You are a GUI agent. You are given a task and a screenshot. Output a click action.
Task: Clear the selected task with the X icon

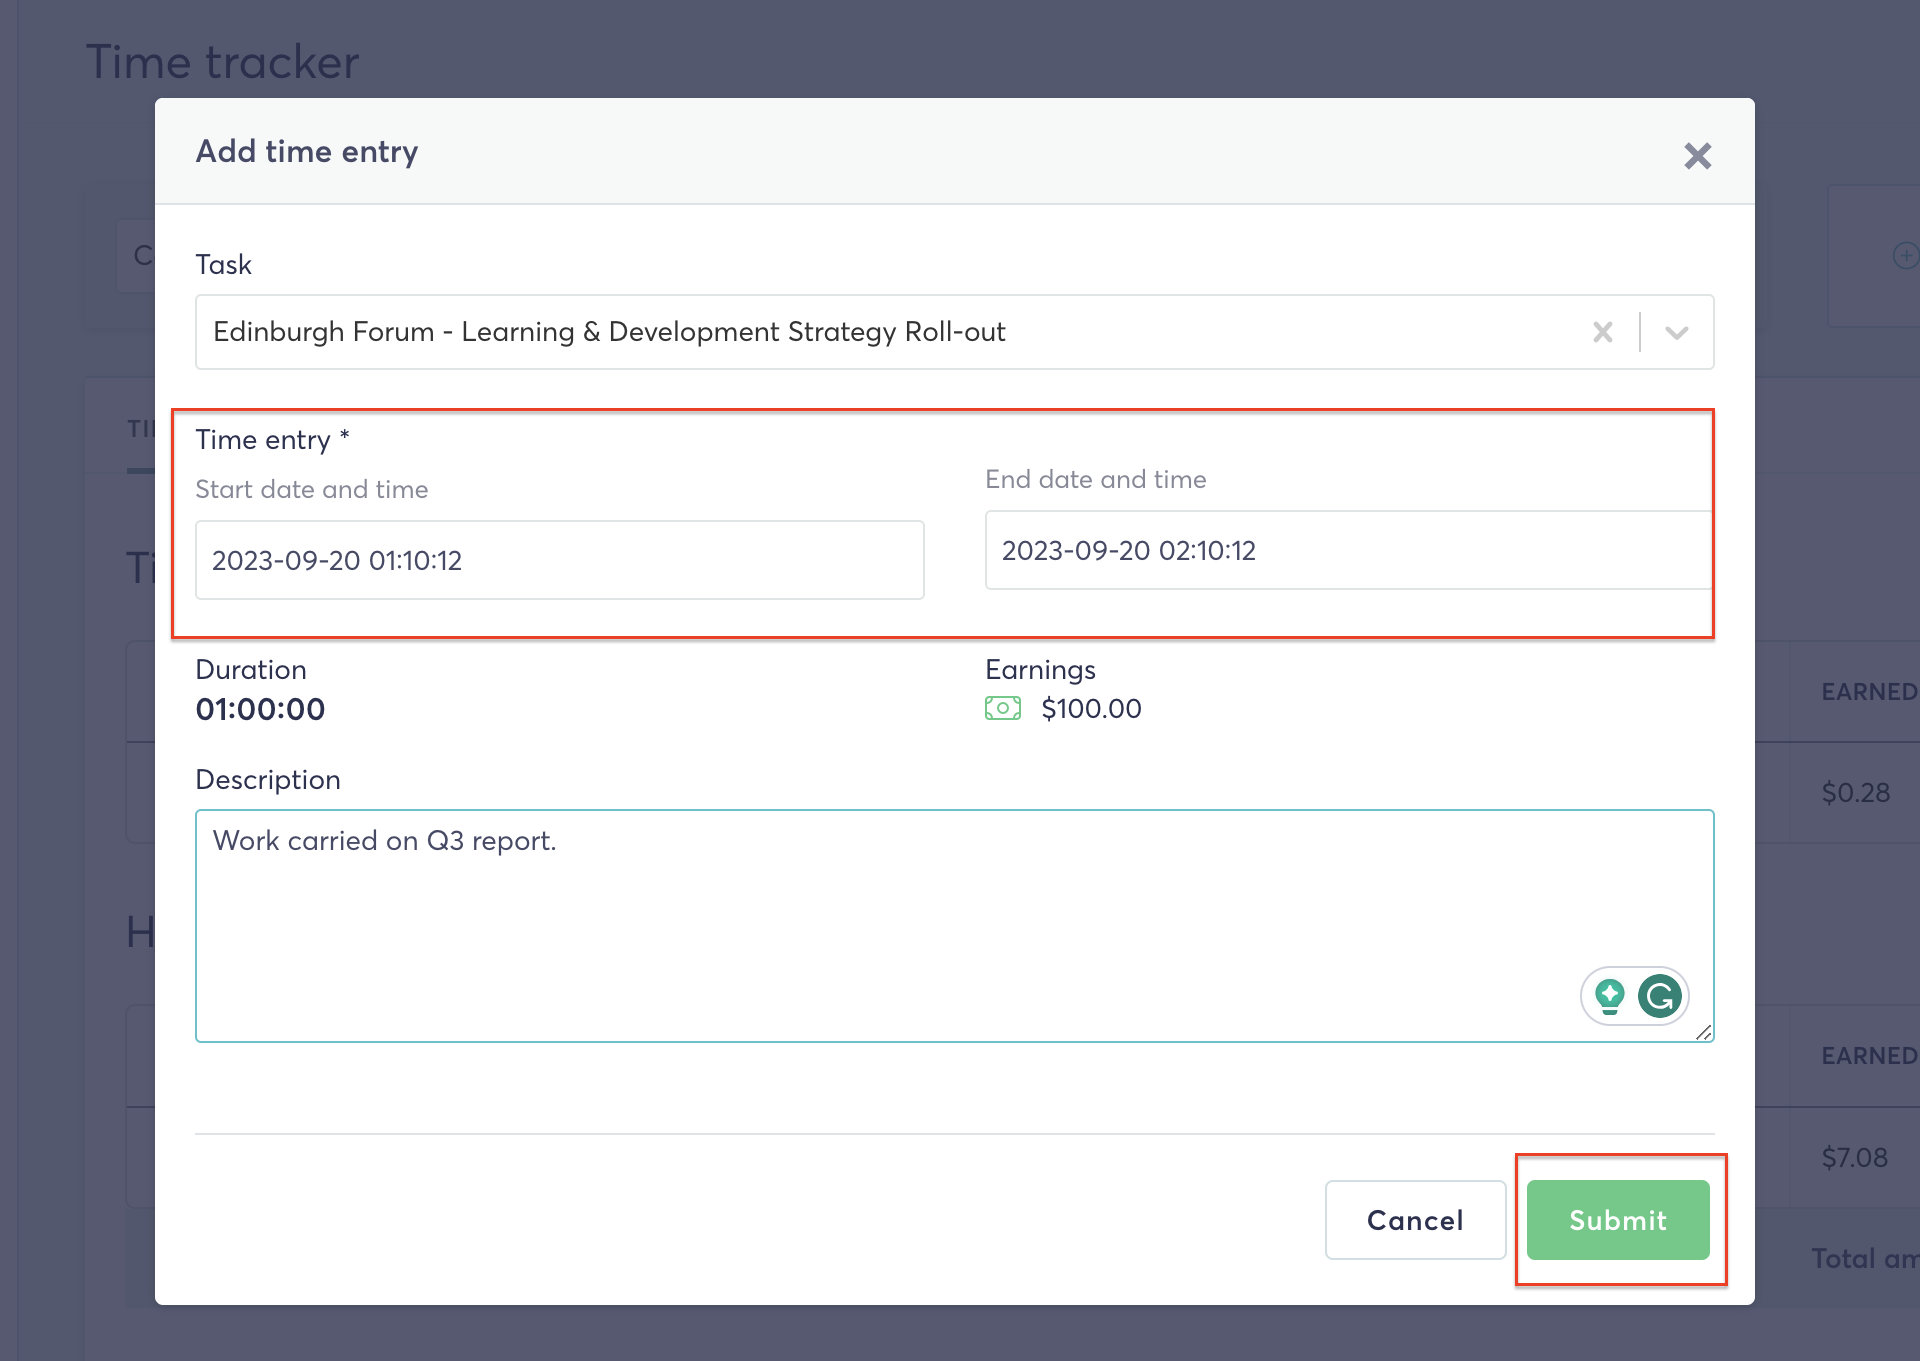coord(1602,332)
